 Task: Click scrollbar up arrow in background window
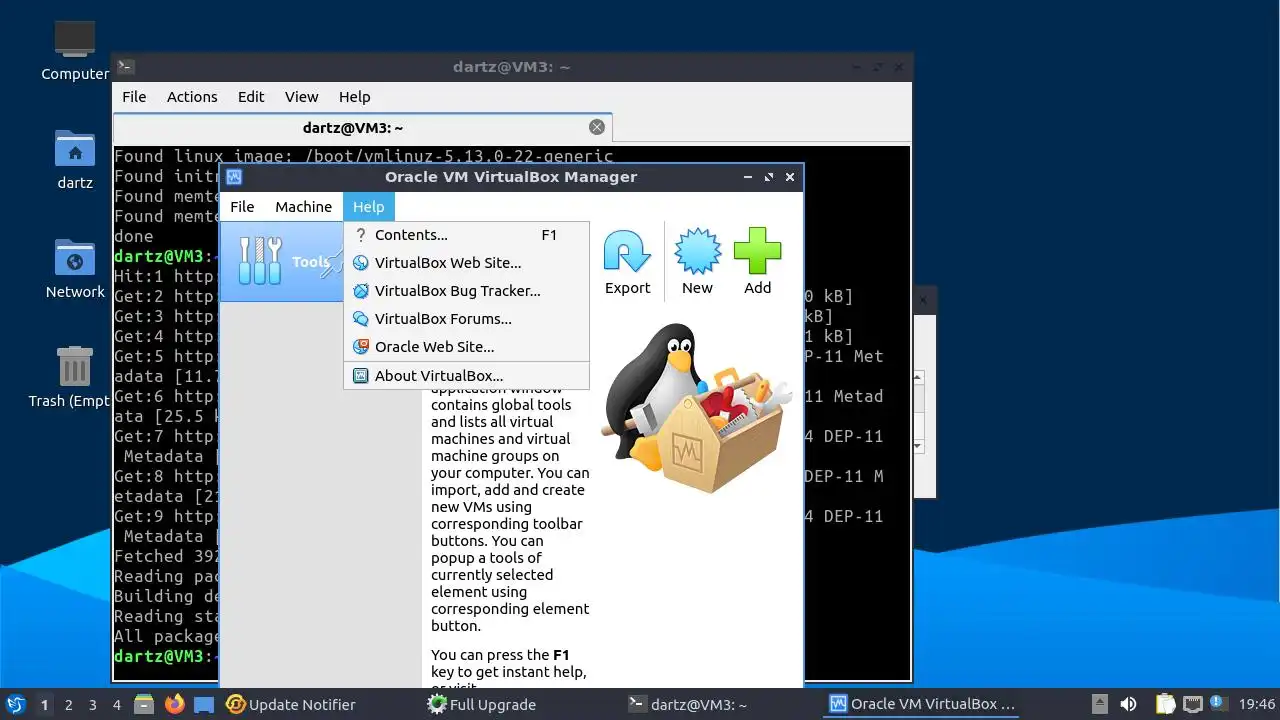pyautogui.click(x=920, y=378)
